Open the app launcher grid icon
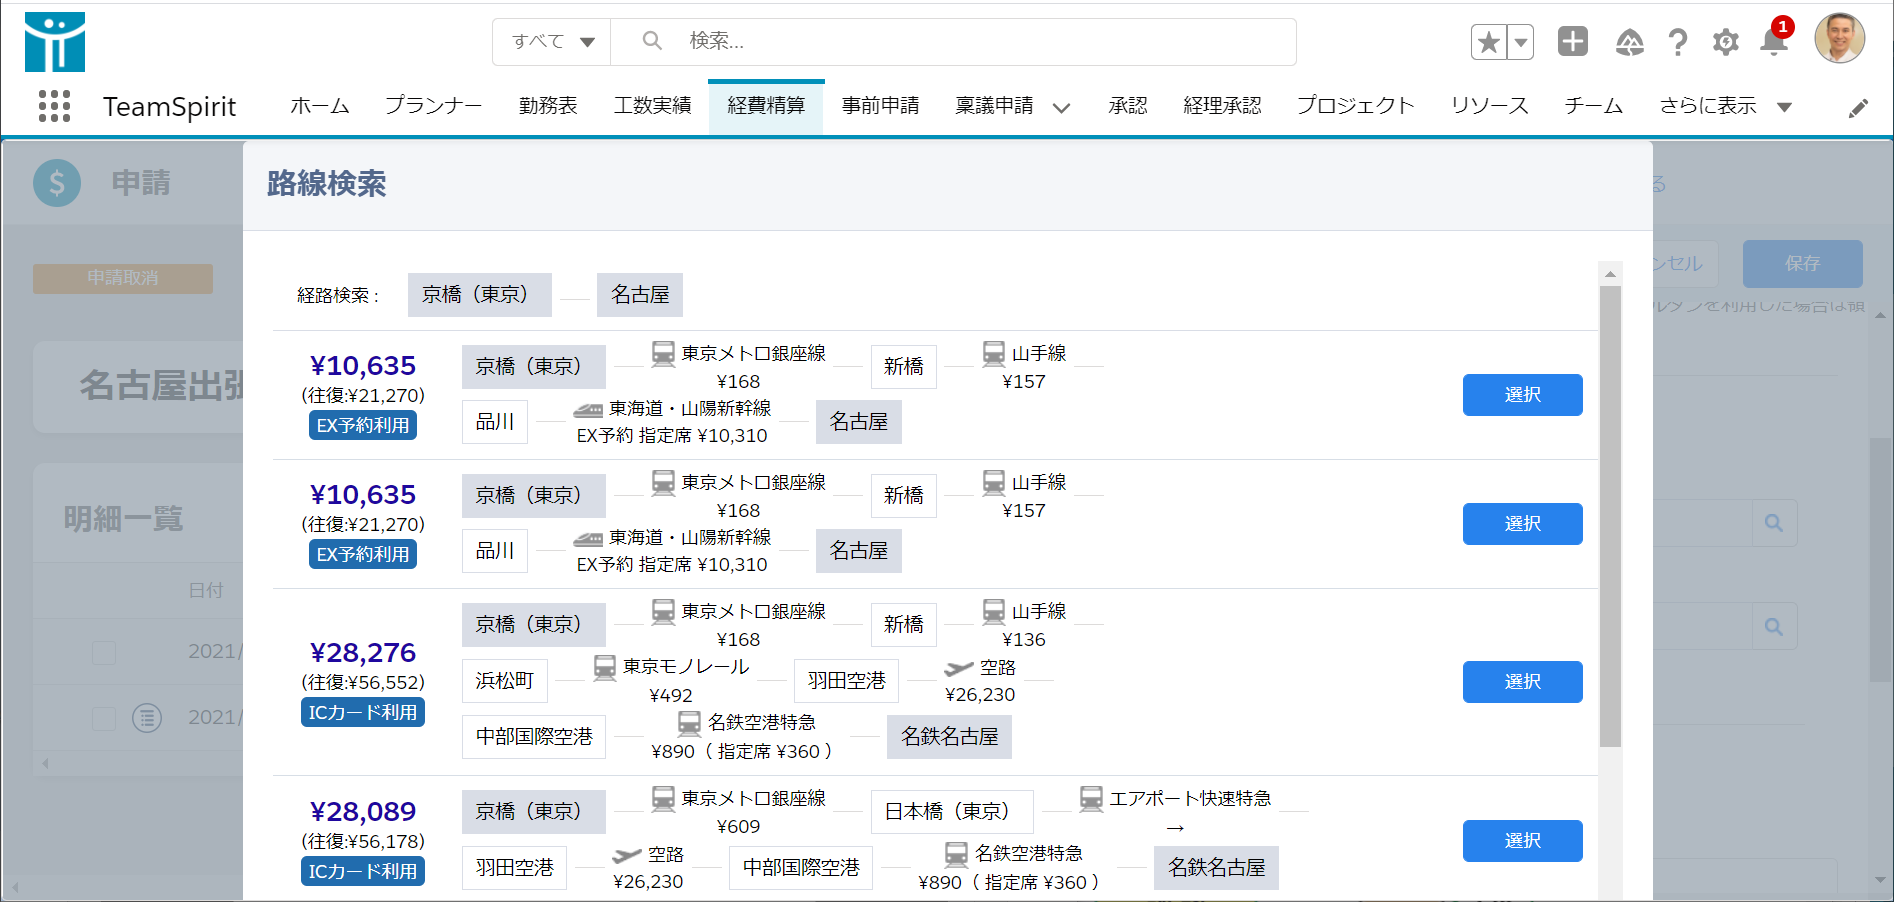The height and width of the screenshot is (902, 1894). tap(54, 106)
